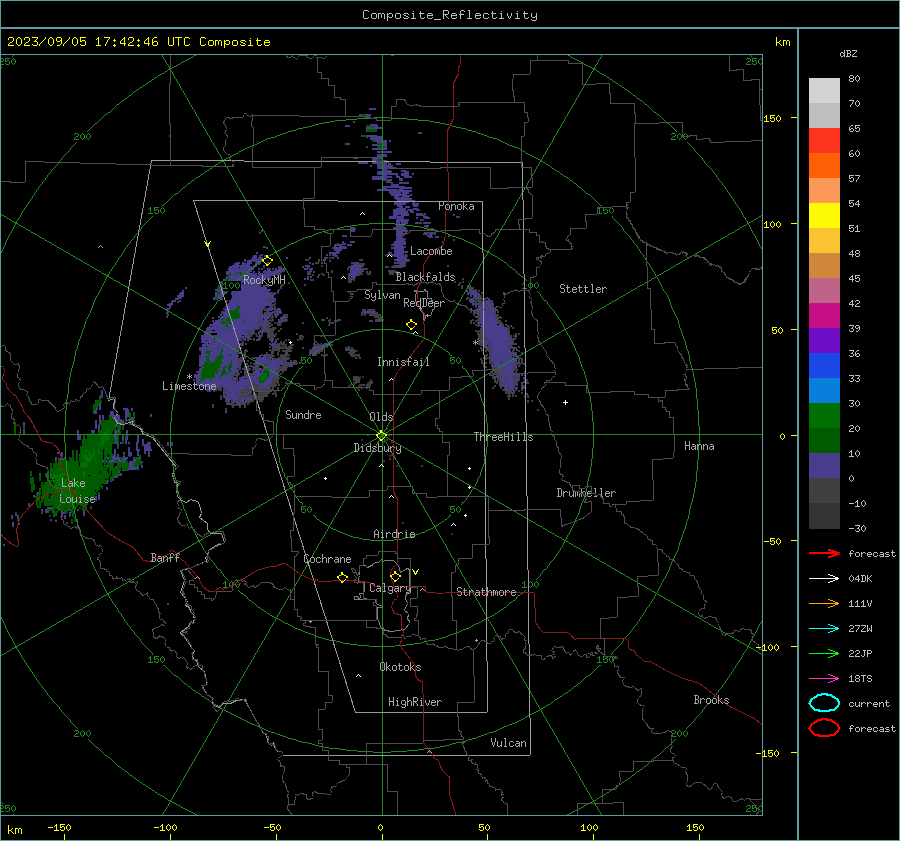Select the purple swatch above 36 label
Viewport: 900px width, 841px height.
pos(824,340)
